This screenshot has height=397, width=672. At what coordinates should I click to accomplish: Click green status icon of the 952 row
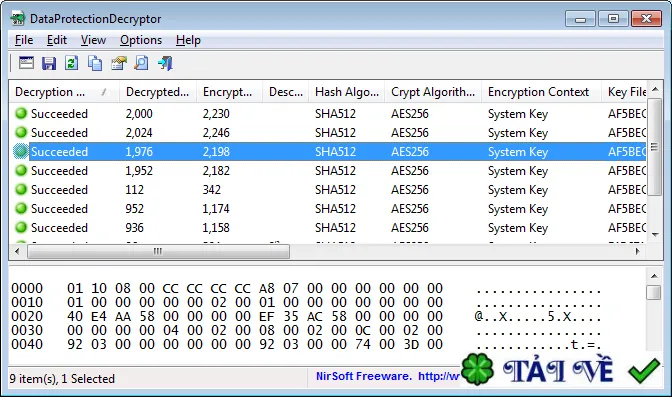(21, 208)
